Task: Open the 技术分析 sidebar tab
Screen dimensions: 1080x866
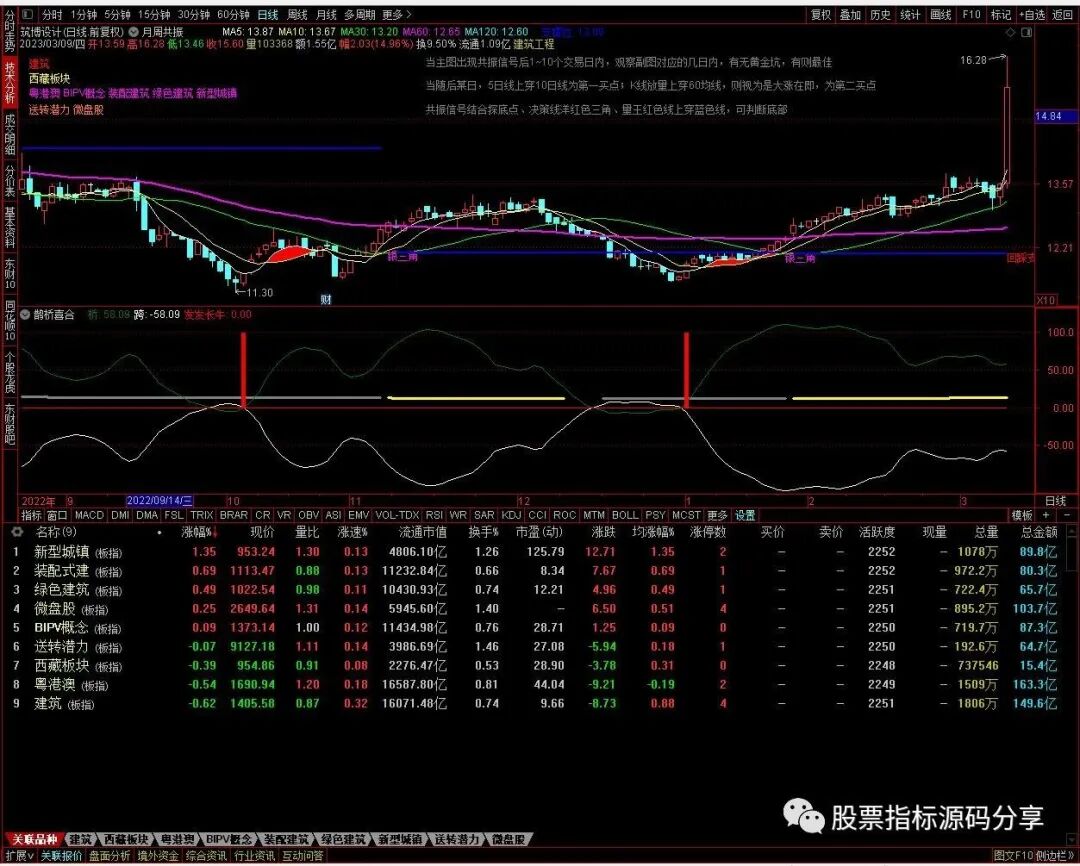Action: [x=10, y=81]
